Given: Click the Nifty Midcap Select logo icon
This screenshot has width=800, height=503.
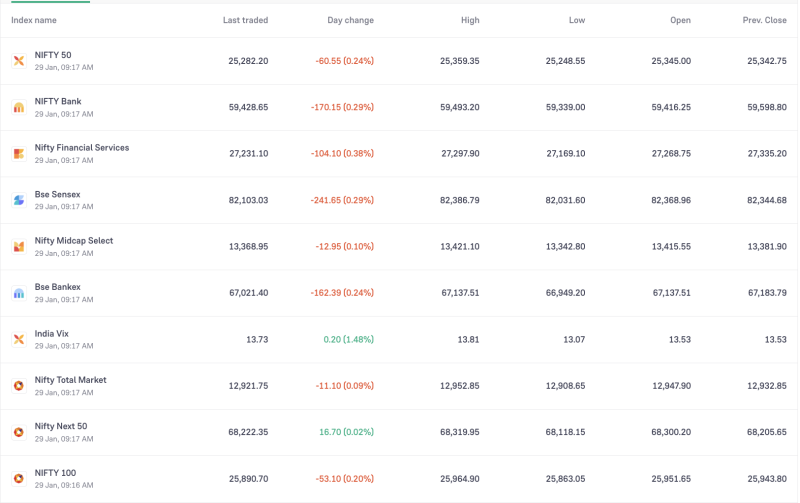Looking at the screenshot, I should pyautogui.click(x=18, y=247).
